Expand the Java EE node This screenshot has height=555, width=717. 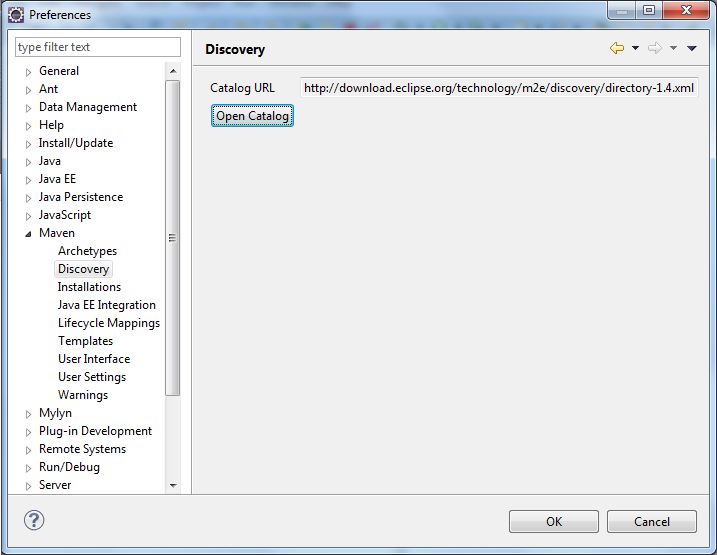pyautogui.click(x=28, y=180)
